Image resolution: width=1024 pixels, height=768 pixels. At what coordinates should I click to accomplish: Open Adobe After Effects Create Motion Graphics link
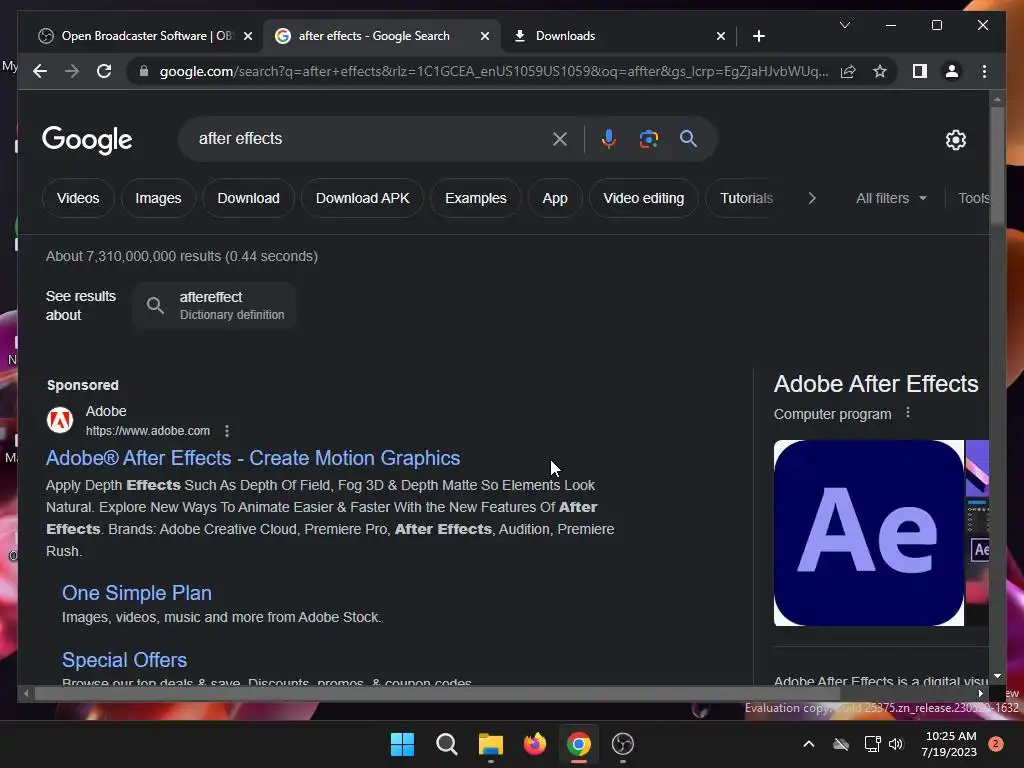(253, 458)
